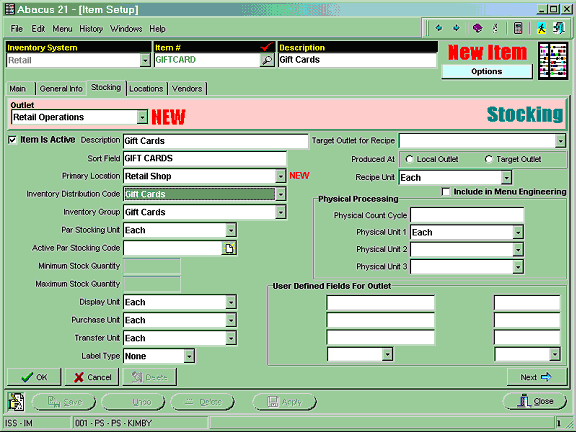Open the Edit menu

[x=38, y=29]
